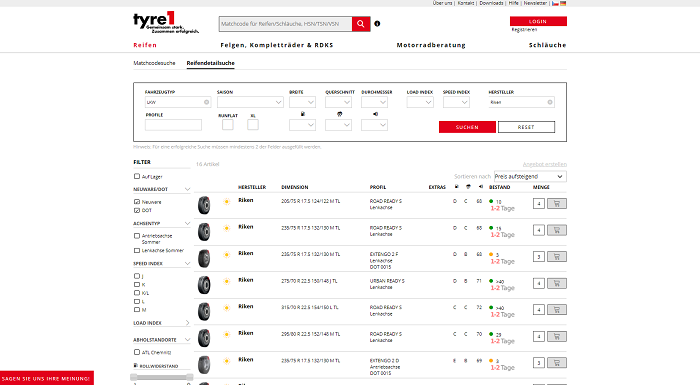Add Urban Ready S tyre to cart
The width and height of the screenshot is (700, 385).
557,283
